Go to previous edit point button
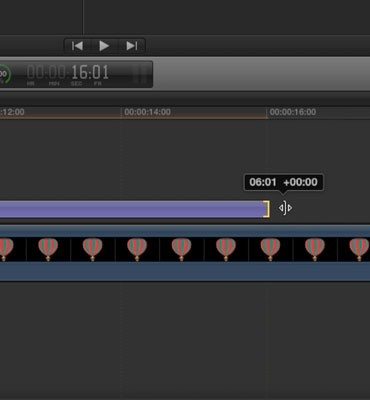 pyautogui.click(x=77, y=46)
